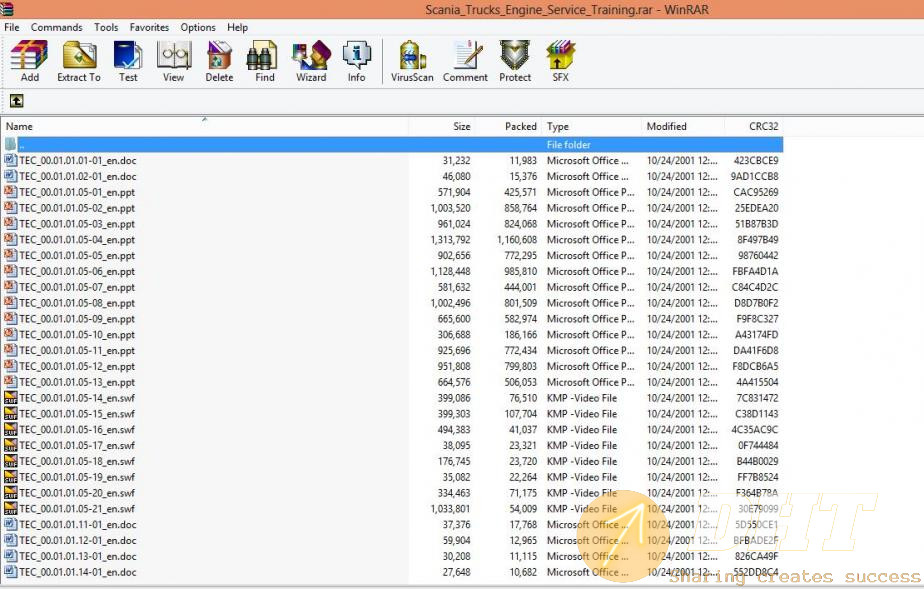
Task: Select file TEC_00.01.01.05-03_en.ppt
Action: (x=392, y=224)
